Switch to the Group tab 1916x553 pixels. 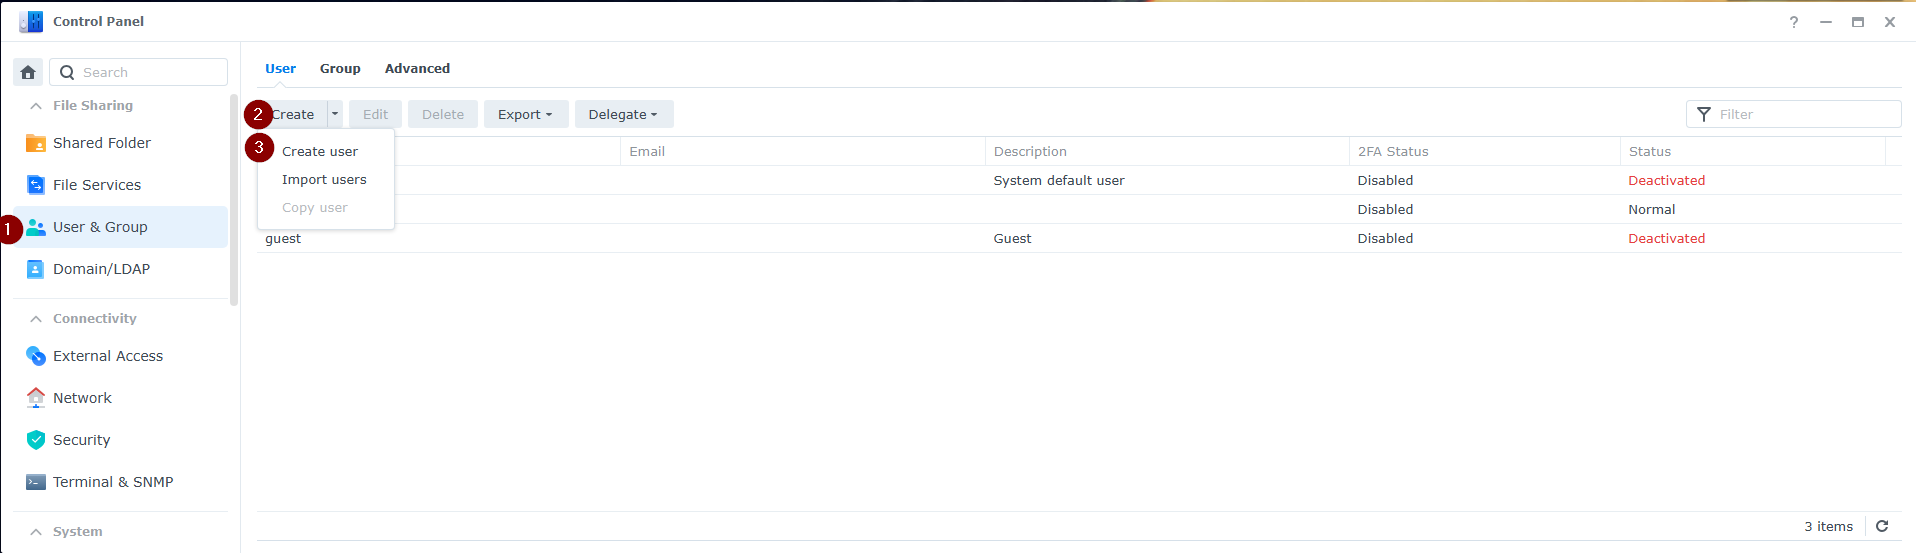pyautogui.click(x=340, y=69)
